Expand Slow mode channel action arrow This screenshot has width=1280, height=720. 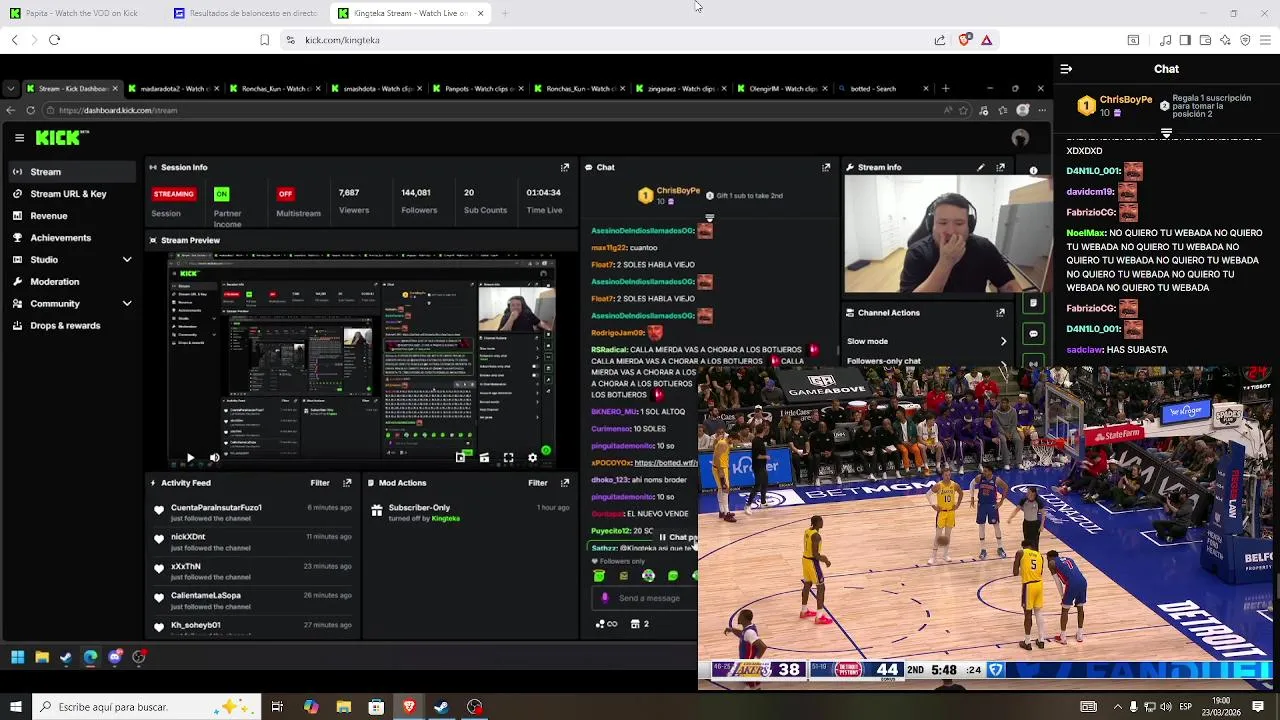1003,341
